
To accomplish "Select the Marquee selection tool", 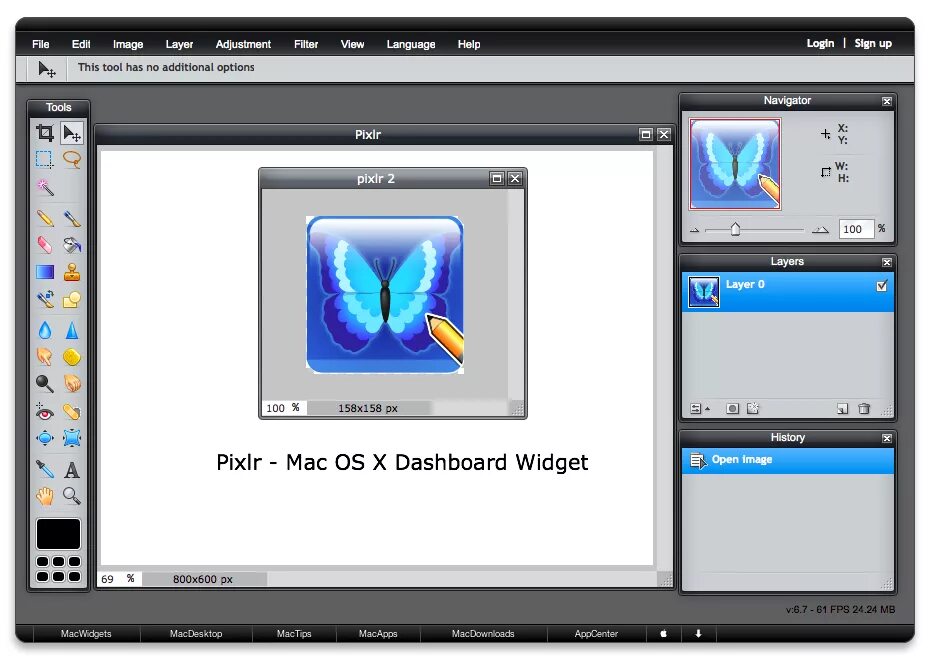I will [x=45, y=160].
